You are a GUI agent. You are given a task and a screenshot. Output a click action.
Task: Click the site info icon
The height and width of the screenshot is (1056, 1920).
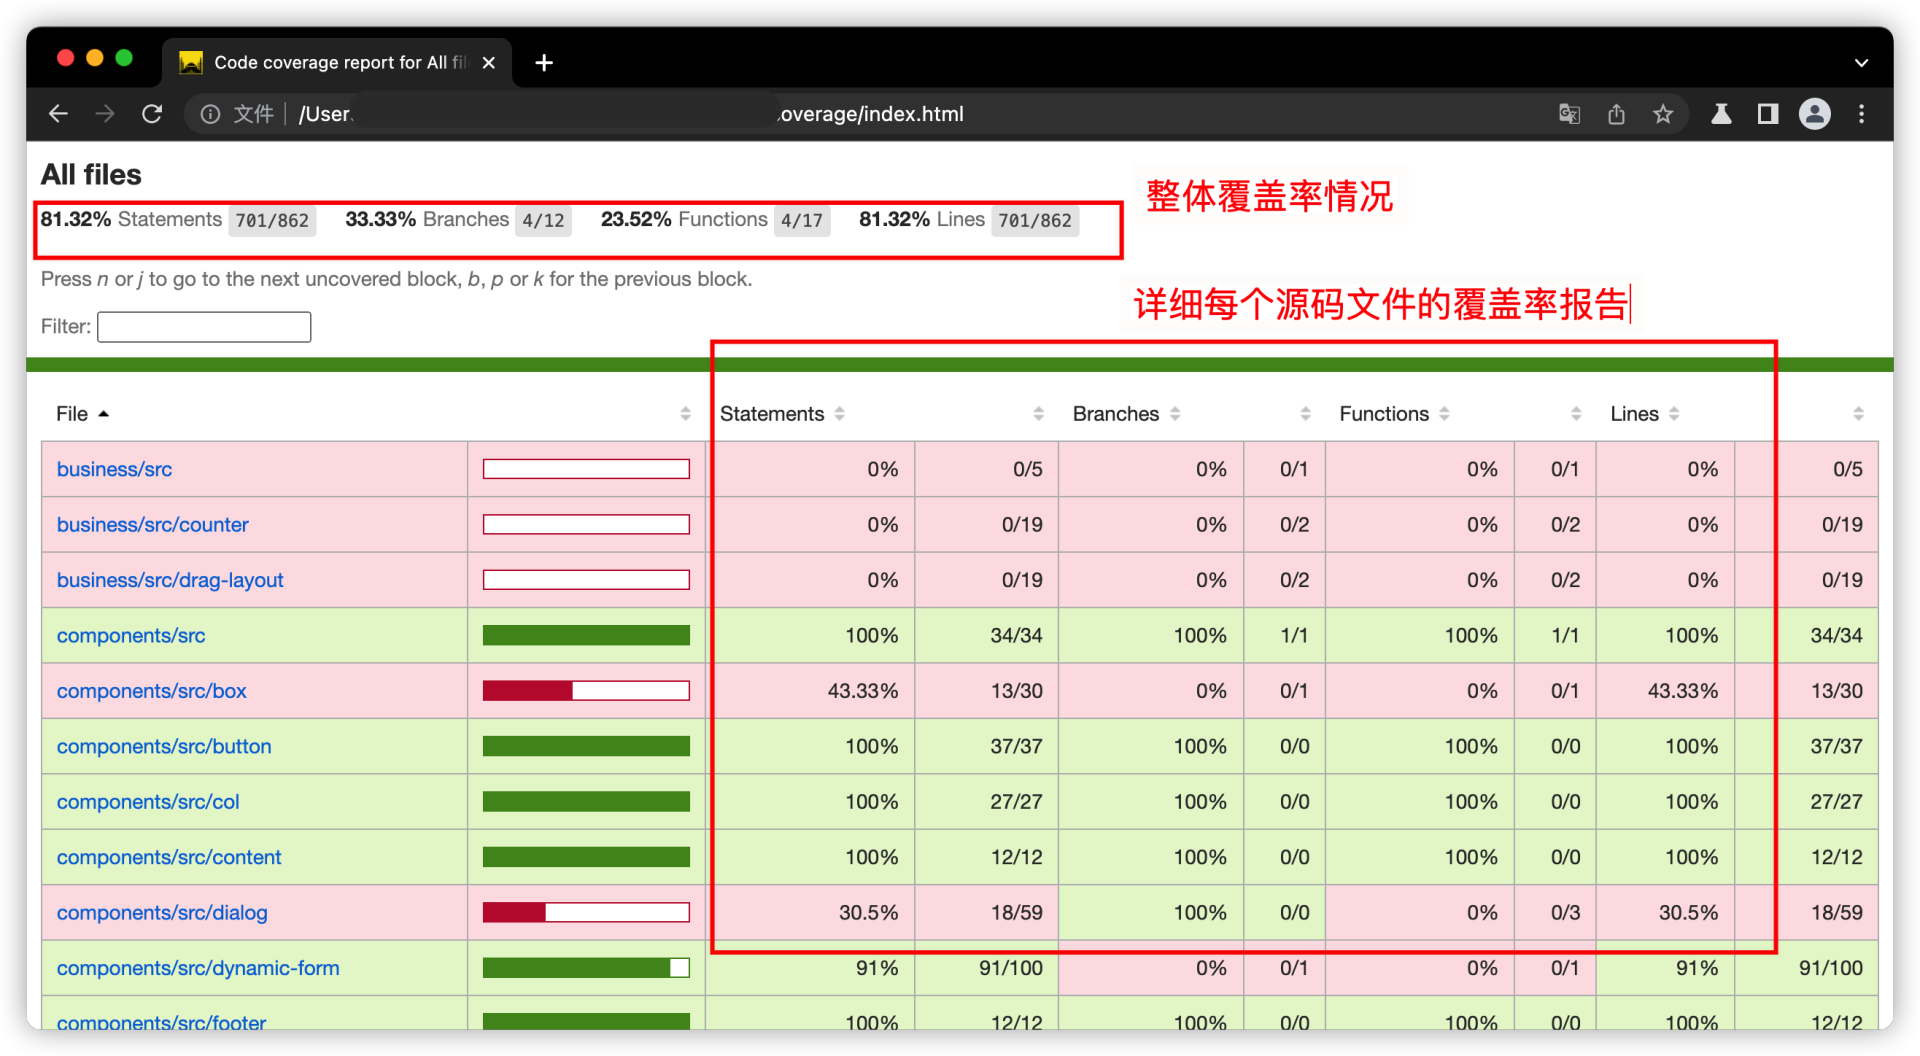210,114
